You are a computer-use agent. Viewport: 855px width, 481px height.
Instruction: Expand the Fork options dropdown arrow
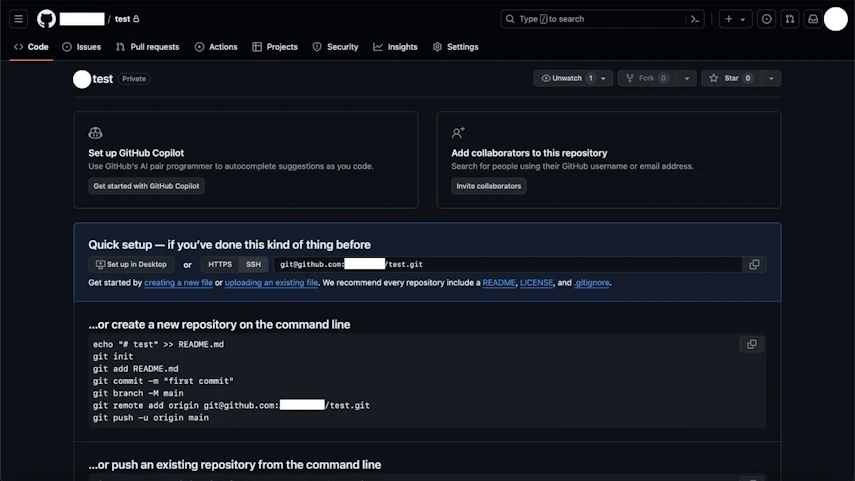point(687,79)
